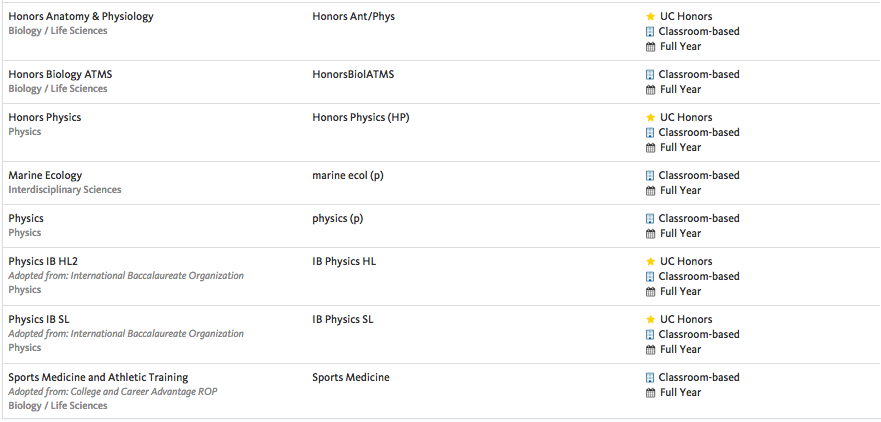Image resolution: width=881 pixels, height=422 pixels.
Task: Open Sports Medicine and Athletic Training course
Action: coord(98,378)
